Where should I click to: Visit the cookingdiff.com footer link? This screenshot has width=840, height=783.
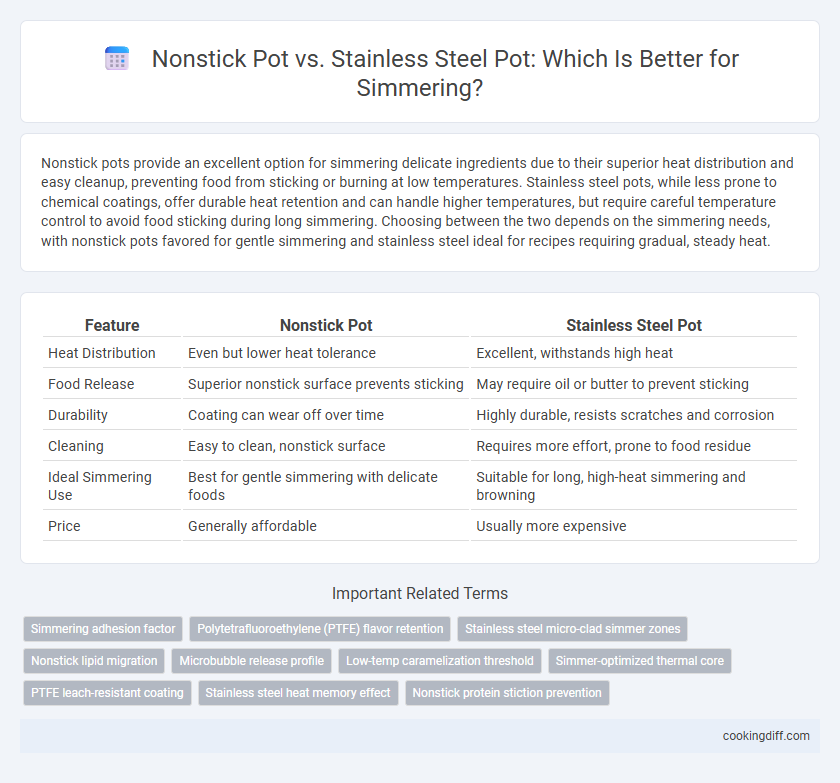tap(766, 736)
